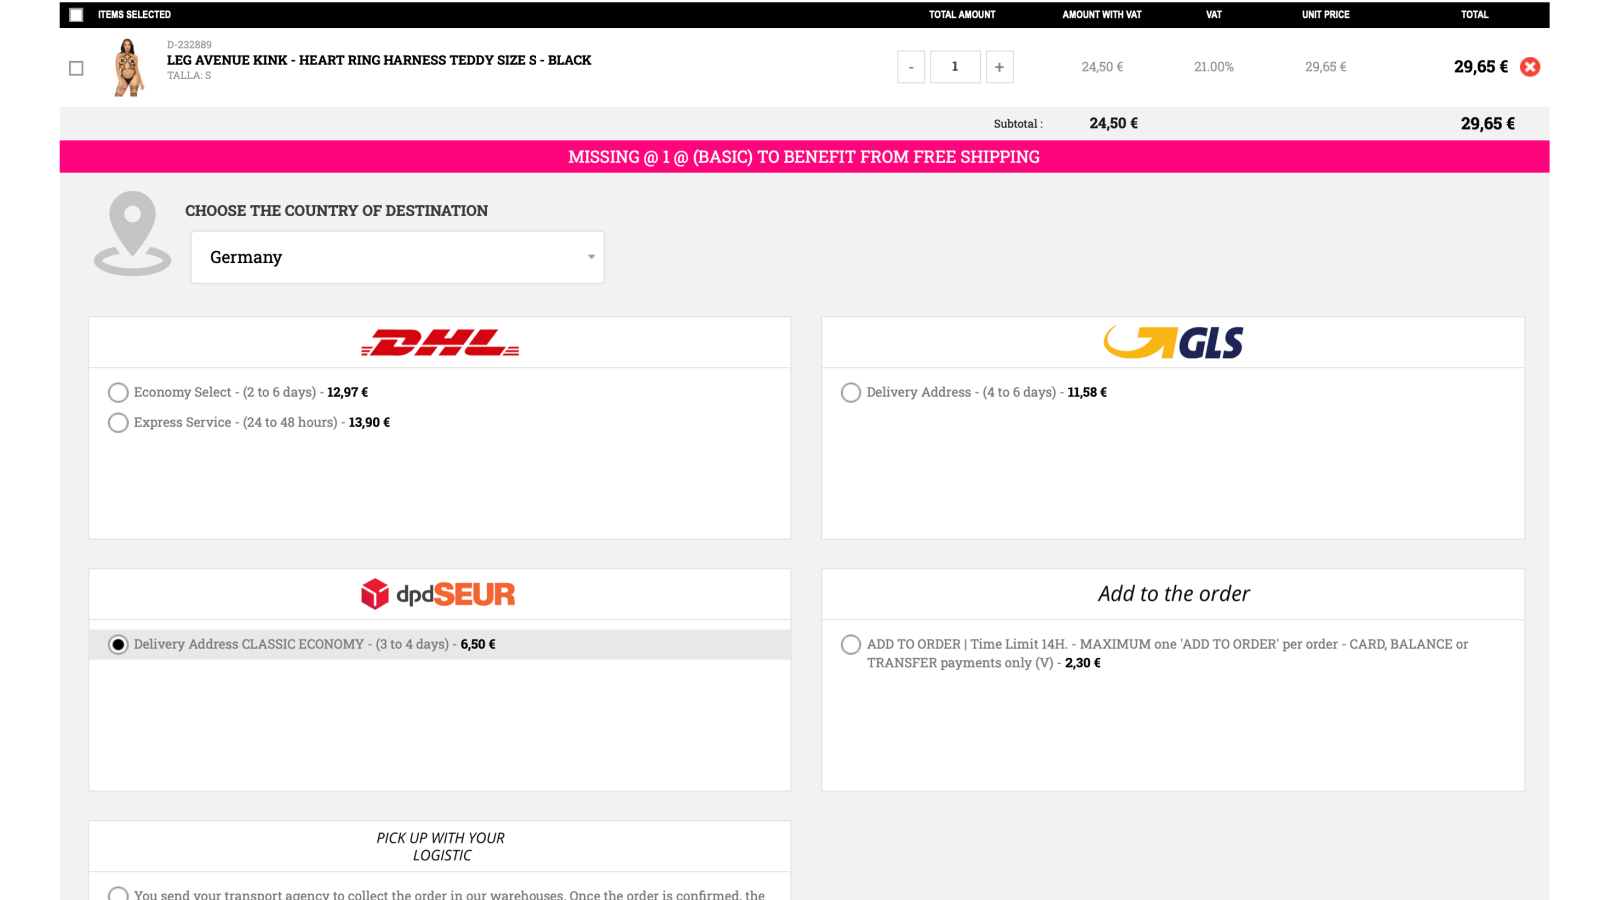Select DHL Express Service shipping option
Viewport: 1600px width, 900px height.
pos(118,422)
